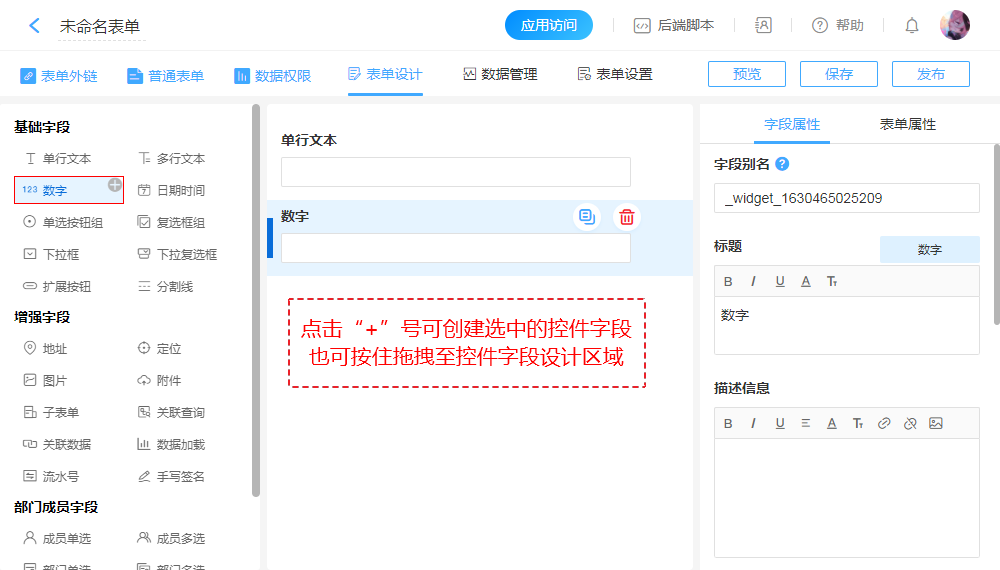Toggle bold in the 标题 editor toolbar
The width and height of the screenshot is (1000, 570).
click(728, 281)
